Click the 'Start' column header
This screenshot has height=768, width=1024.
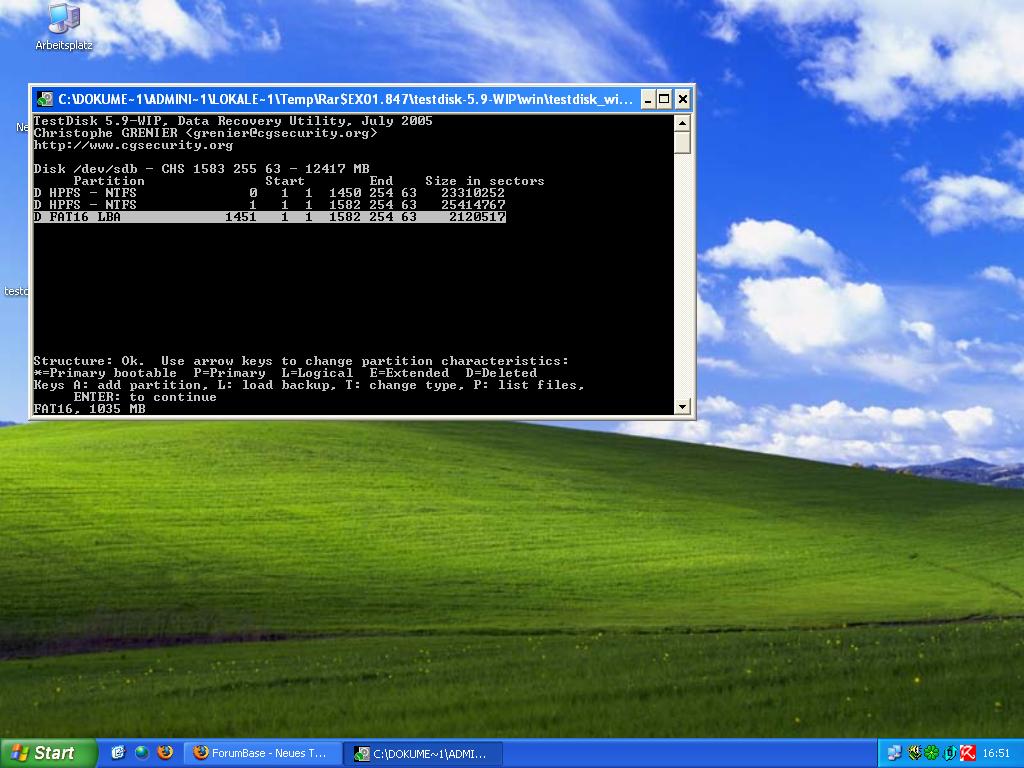[285, 181]
